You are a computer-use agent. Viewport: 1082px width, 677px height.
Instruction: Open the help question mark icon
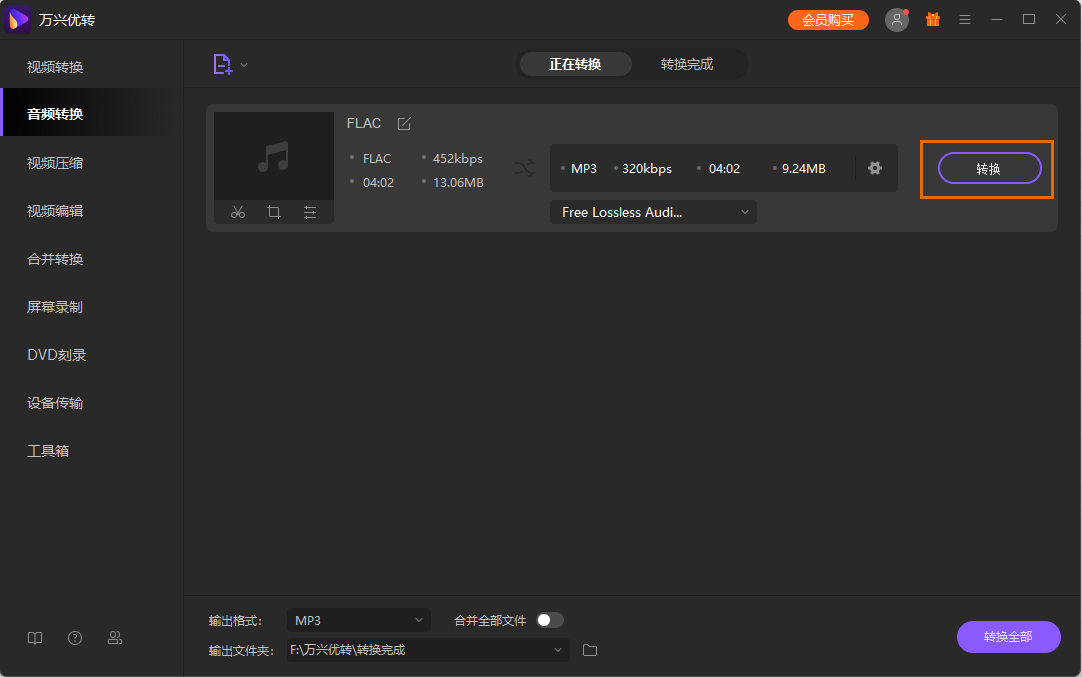(75, 638)
